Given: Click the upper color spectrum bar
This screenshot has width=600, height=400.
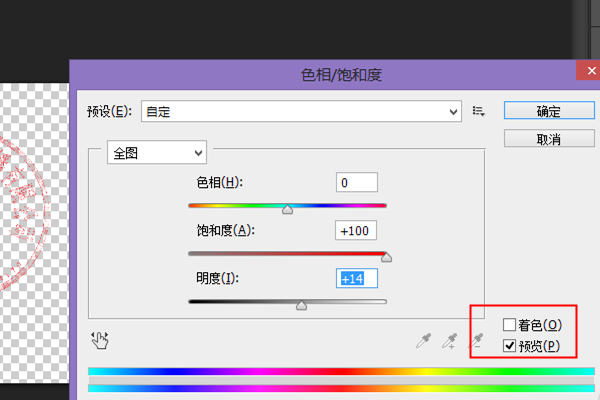Looking at the screenshot, I should point(341,371).
